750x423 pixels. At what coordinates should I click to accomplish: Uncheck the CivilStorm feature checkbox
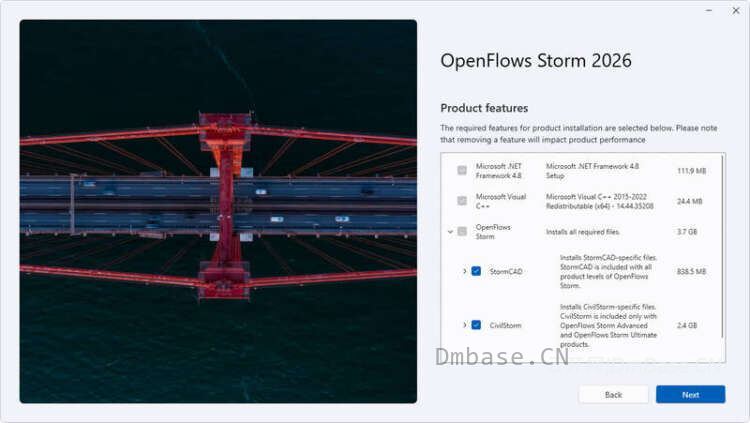pyautogui.click(x=476, y=325)
